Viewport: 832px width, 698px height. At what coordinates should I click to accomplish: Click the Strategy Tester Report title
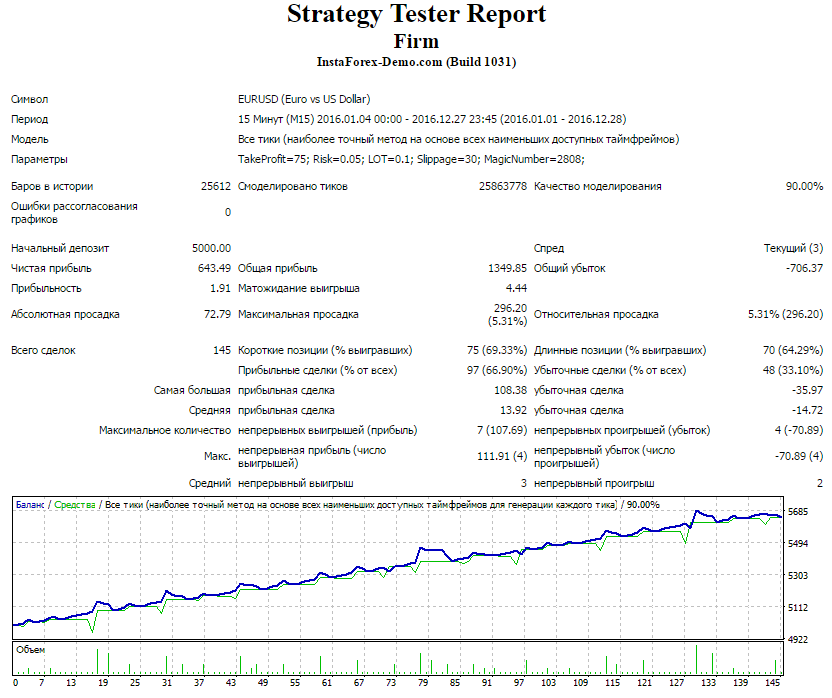[x=417, y=15]
